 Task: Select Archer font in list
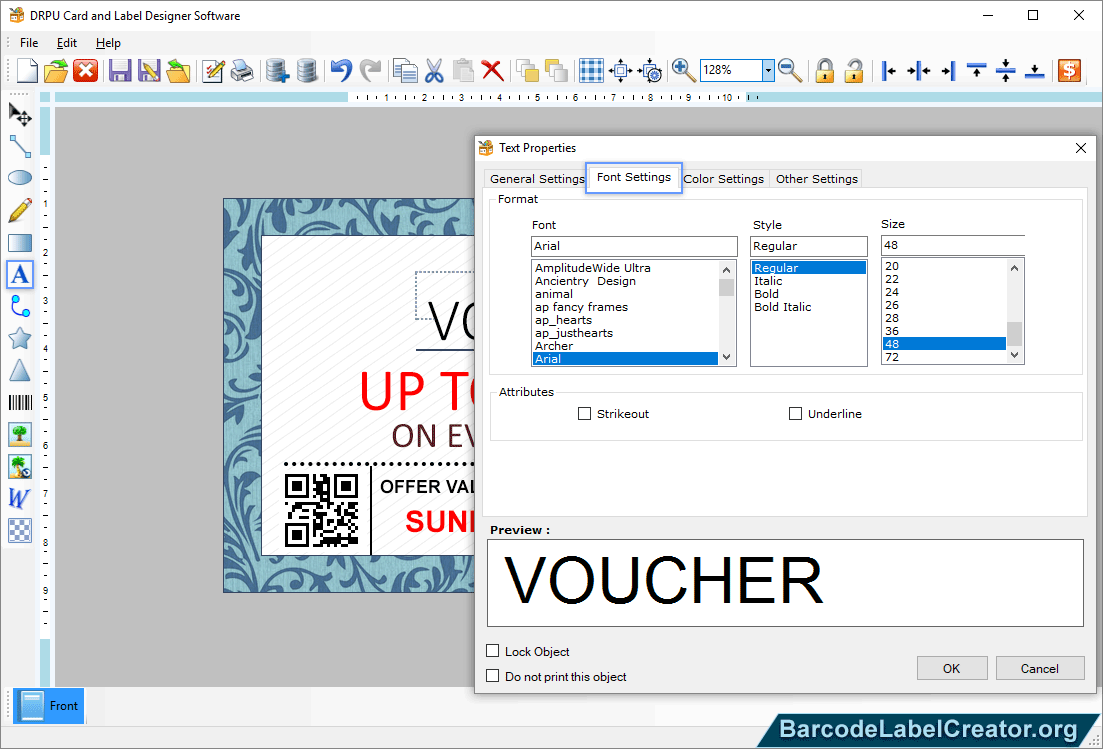625,345
